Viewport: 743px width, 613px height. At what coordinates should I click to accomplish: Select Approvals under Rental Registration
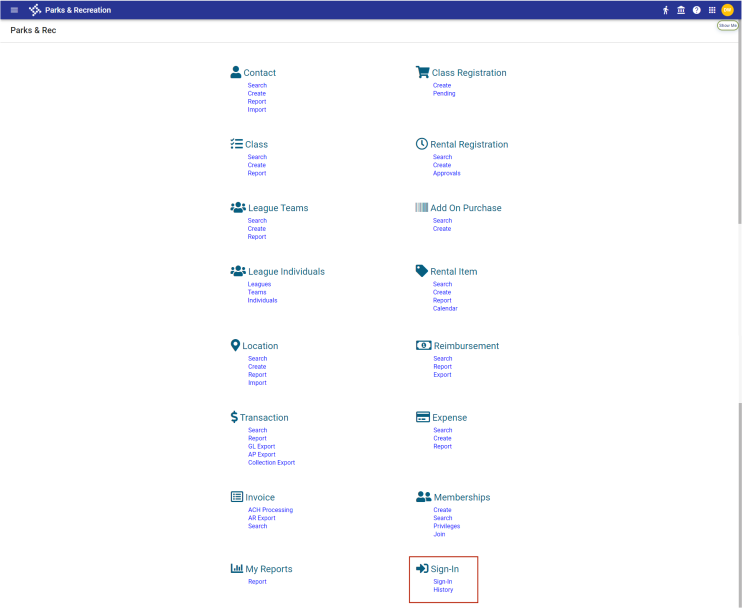(446, 173)
